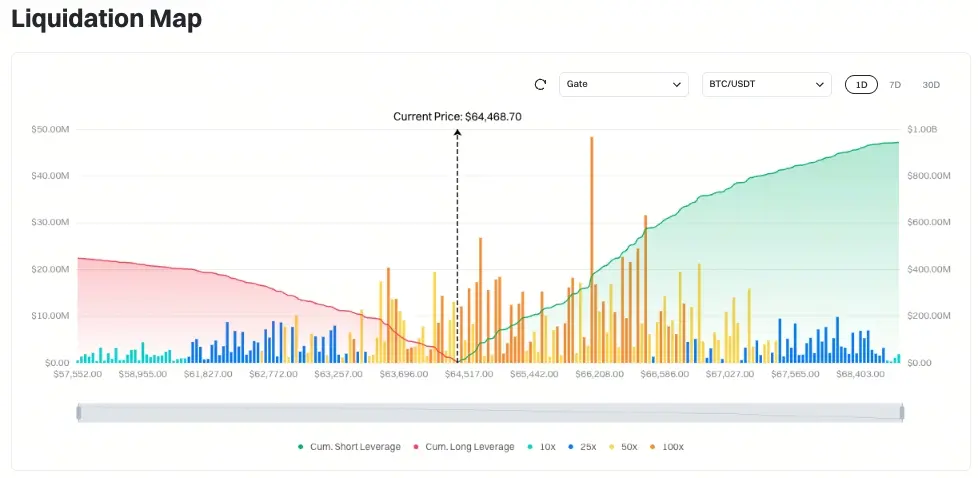The height and width of the screenshot is (478, 978).
Task: Click the left handle of range slider
Action: tap(79, 412)
